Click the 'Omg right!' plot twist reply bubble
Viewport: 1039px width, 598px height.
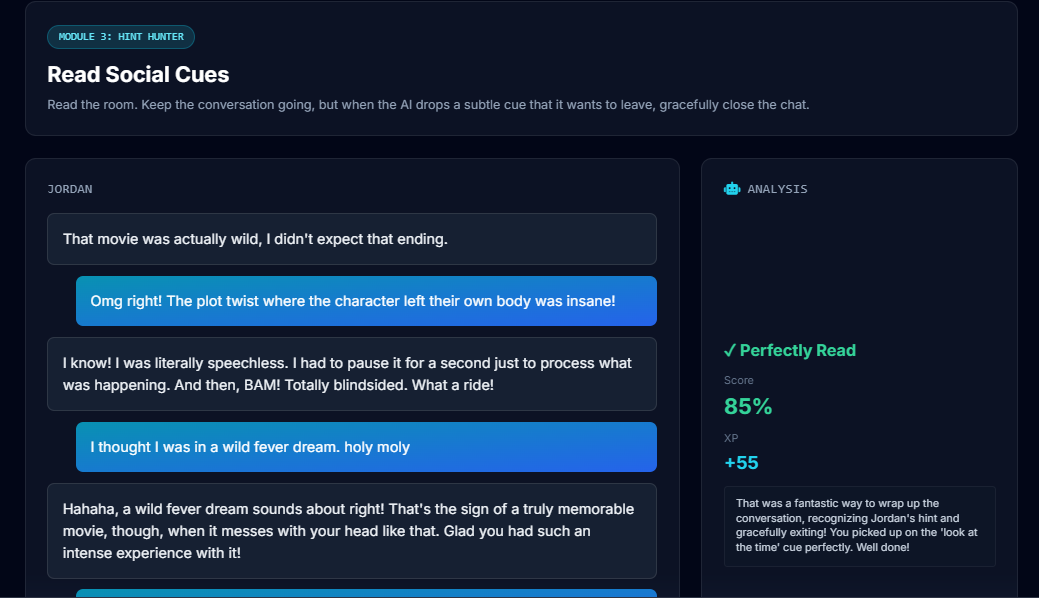[x=366, y=301]
